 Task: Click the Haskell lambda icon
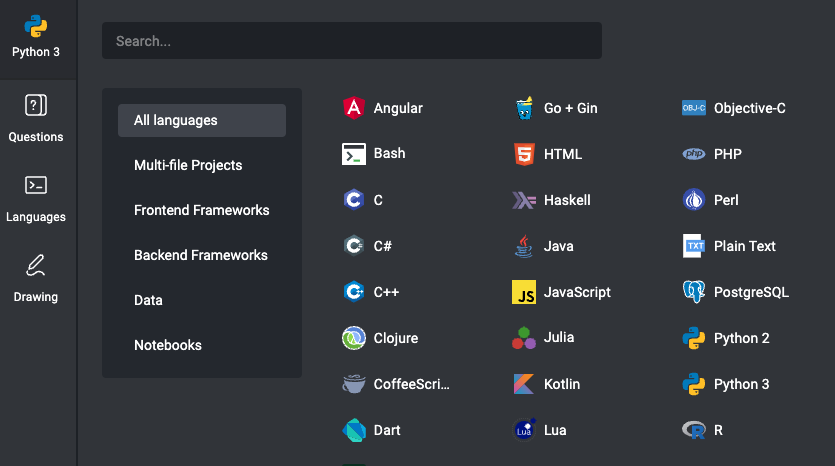523,200
